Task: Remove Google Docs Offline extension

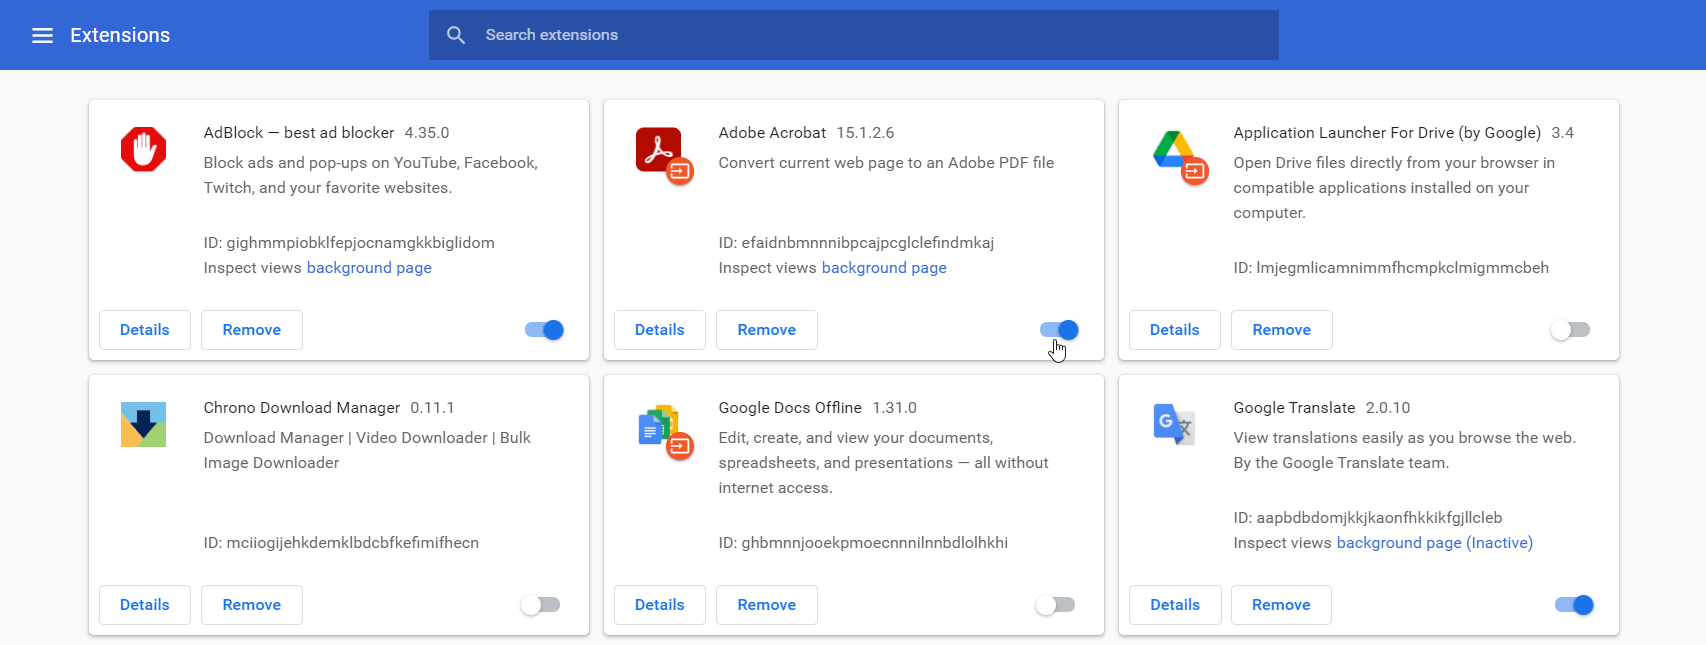Action: 767,605
